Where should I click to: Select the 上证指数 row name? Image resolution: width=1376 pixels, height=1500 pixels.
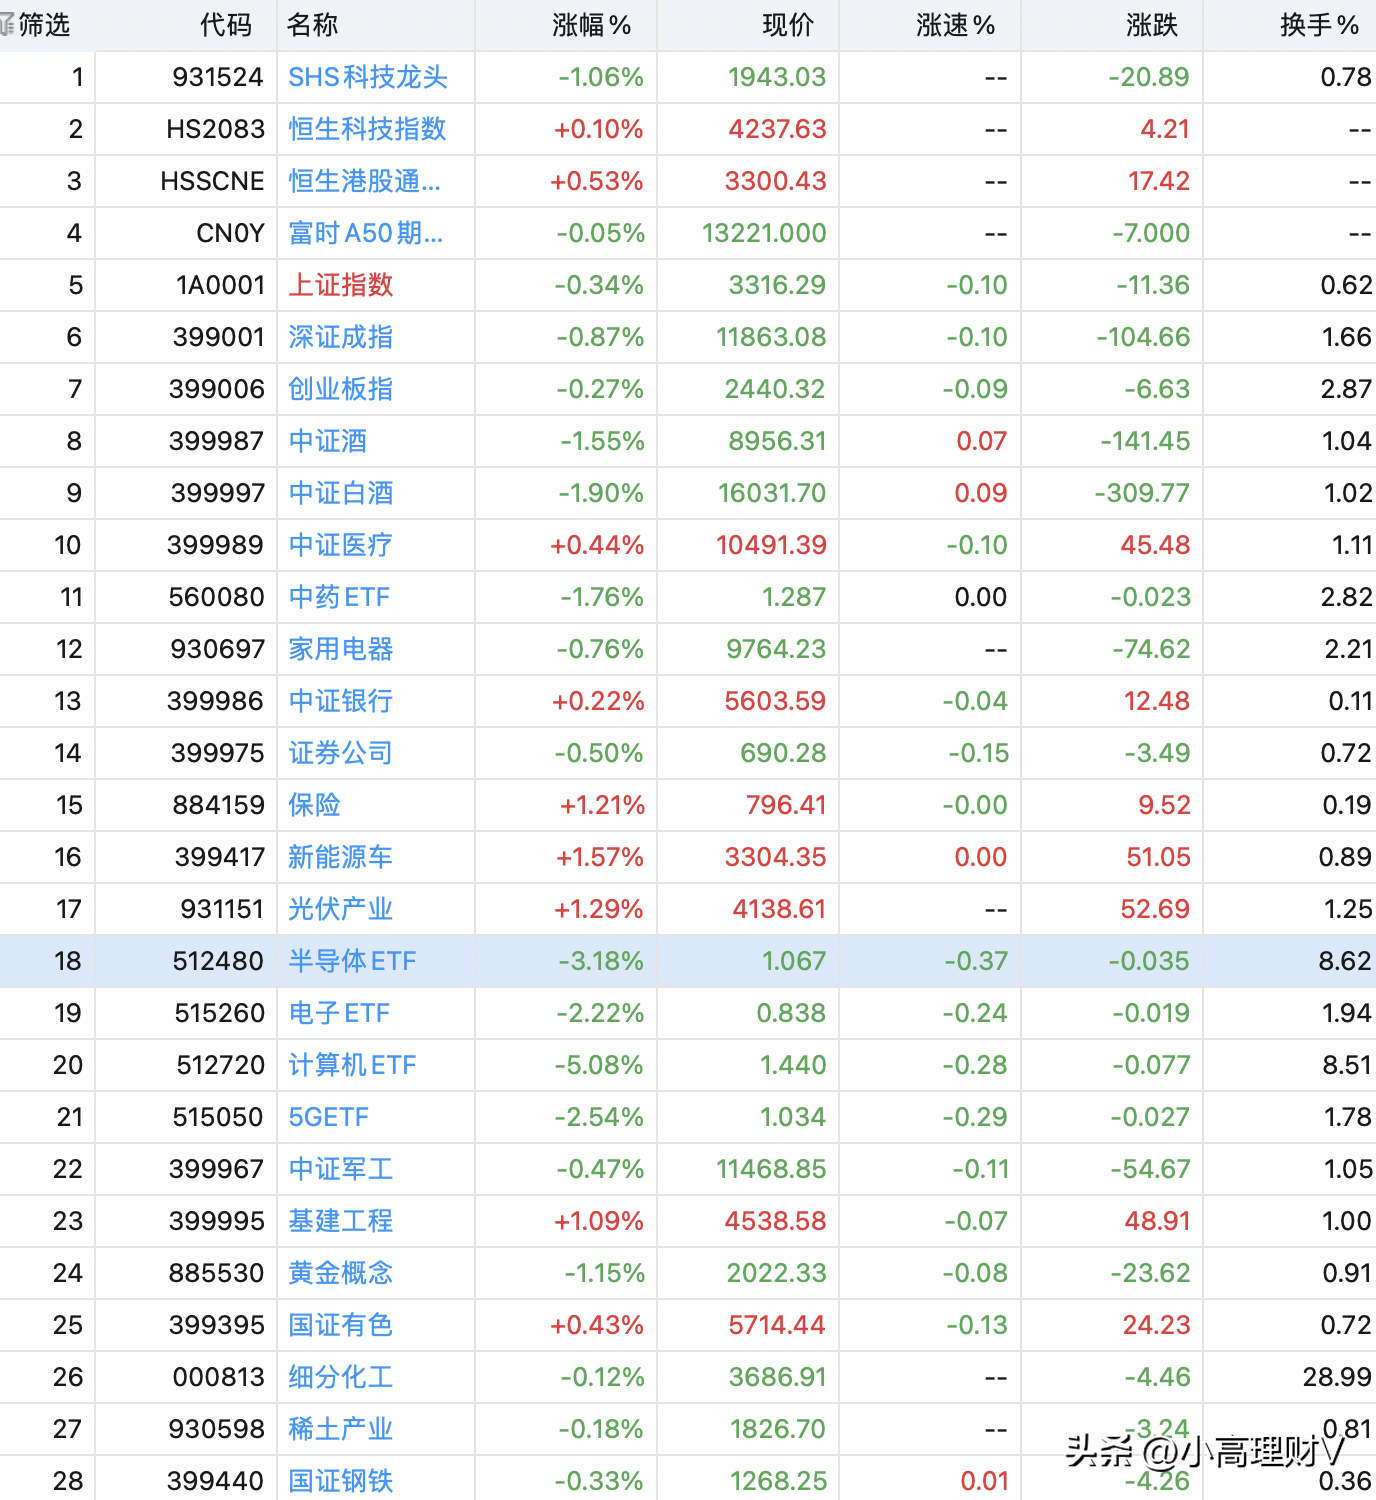341,285
